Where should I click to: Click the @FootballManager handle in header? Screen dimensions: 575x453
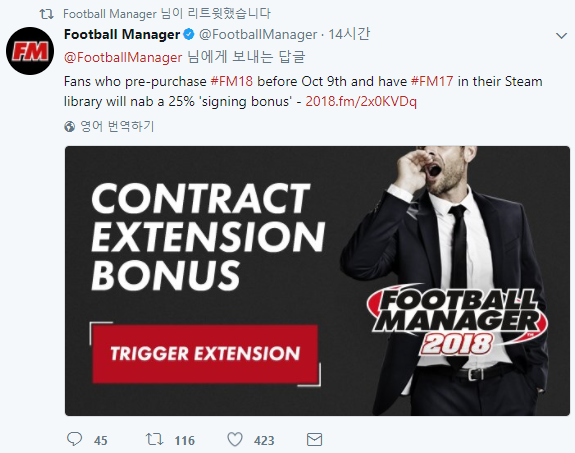pyautogui.click(x=258, y=34)
